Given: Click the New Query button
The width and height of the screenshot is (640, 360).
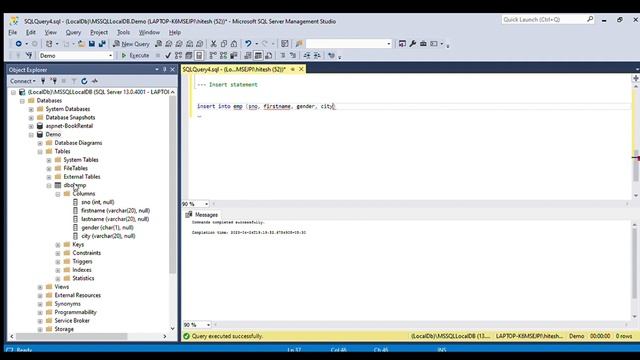Looking at the screenshot, I should (x=131, y=44).
